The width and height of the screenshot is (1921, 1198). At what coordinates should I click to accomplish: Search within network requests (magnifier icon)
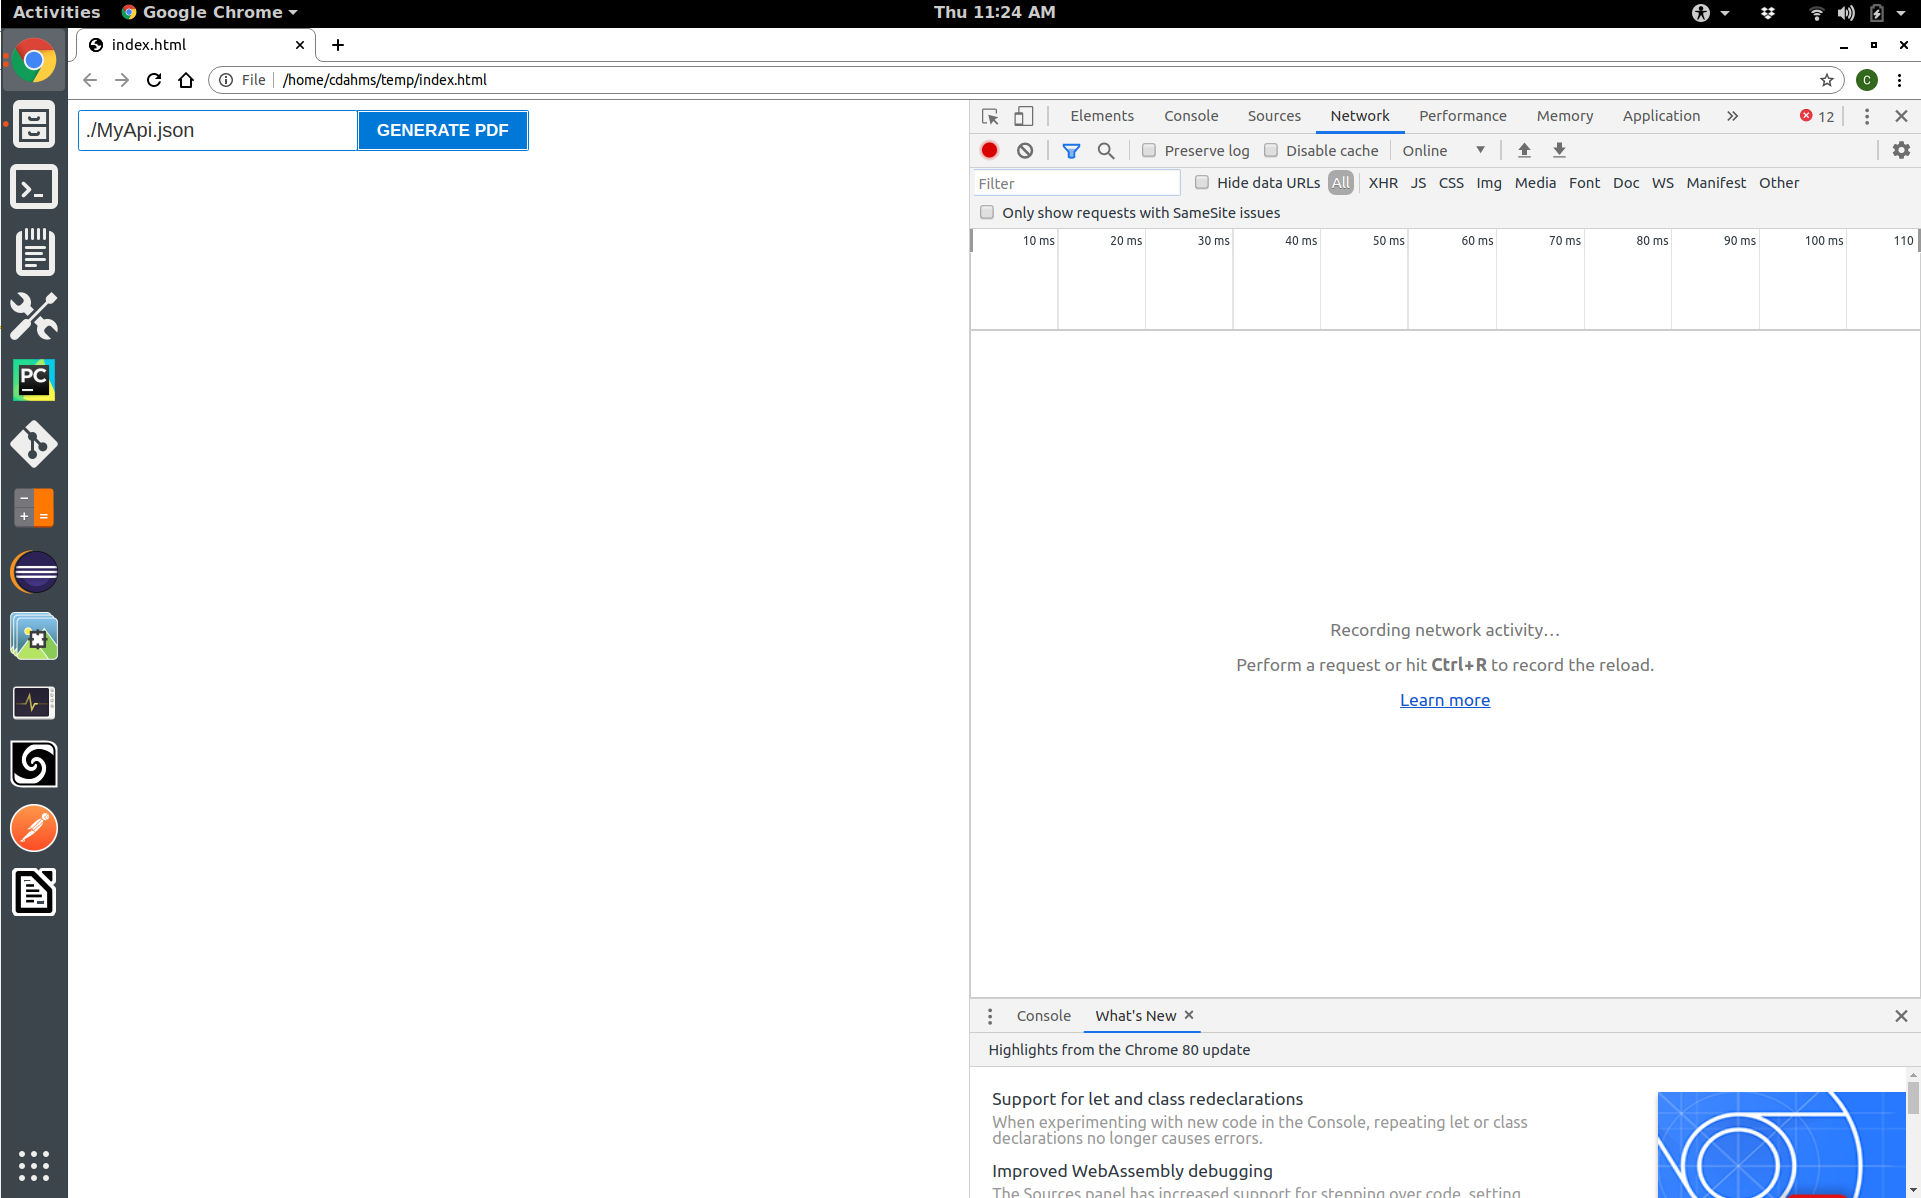(1105, 150)
